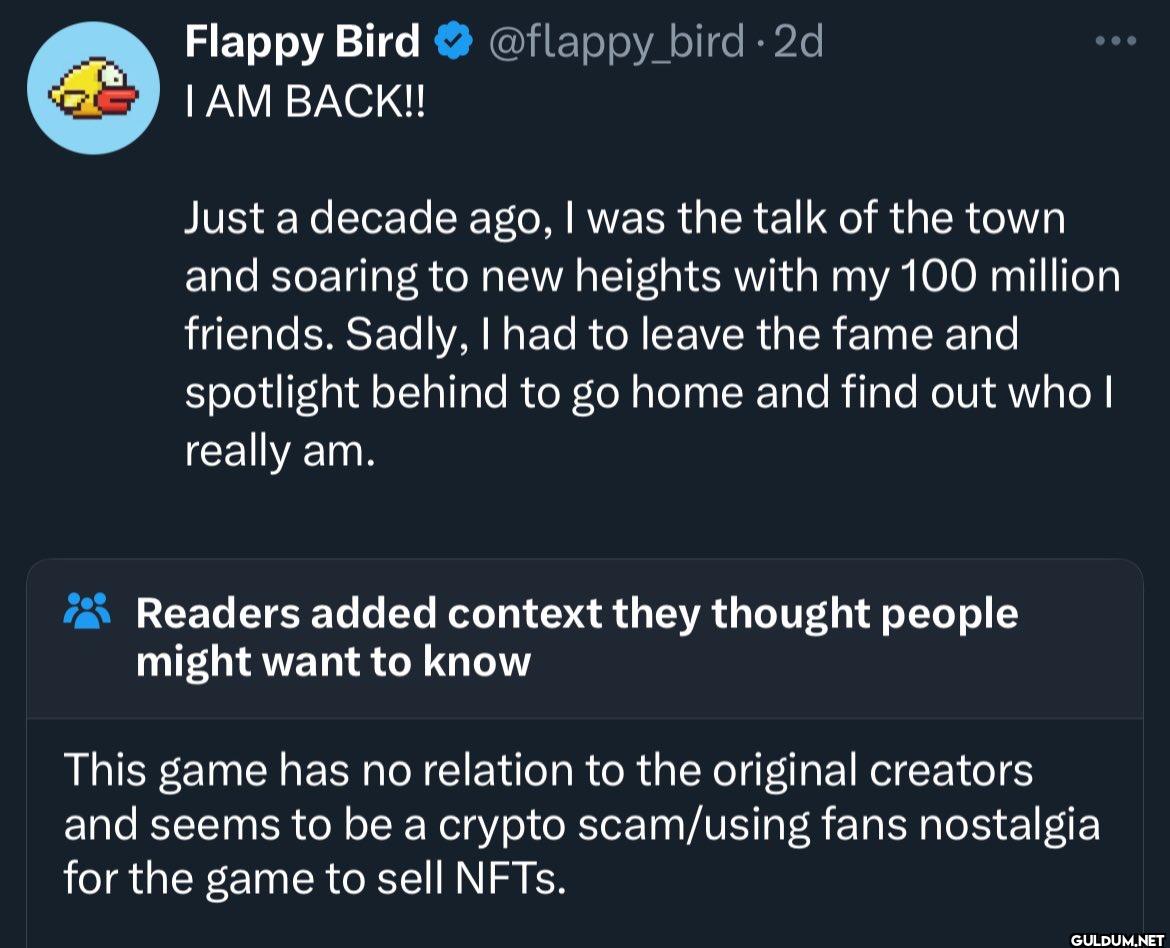Open the three-dot more options menu
Viewport: 1170px width, 948px height.
click(1115, 42)
